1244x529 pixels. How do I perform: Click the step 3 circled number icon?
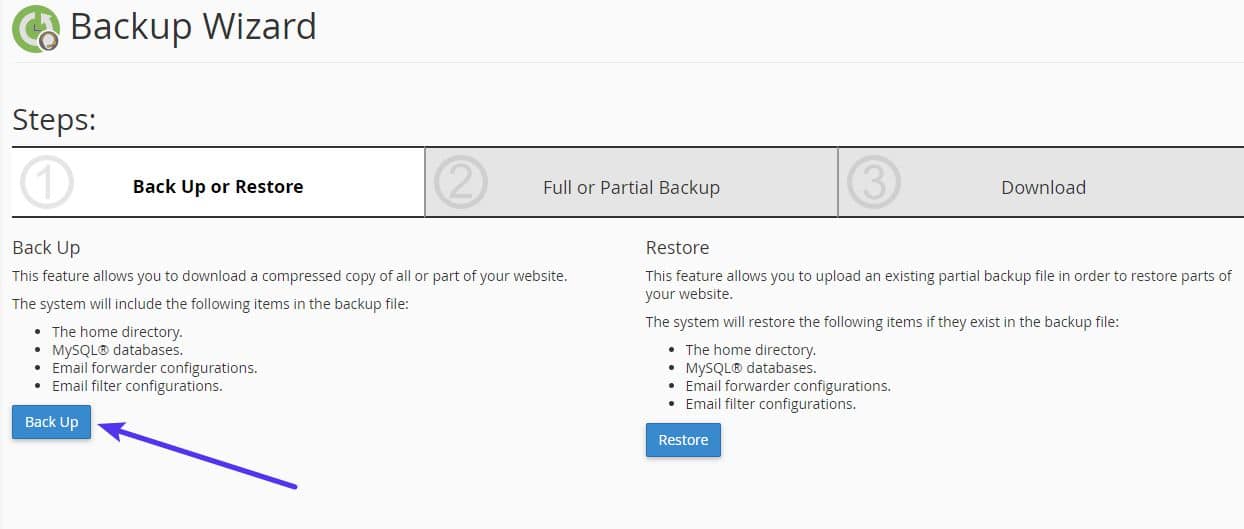[873, 185]
